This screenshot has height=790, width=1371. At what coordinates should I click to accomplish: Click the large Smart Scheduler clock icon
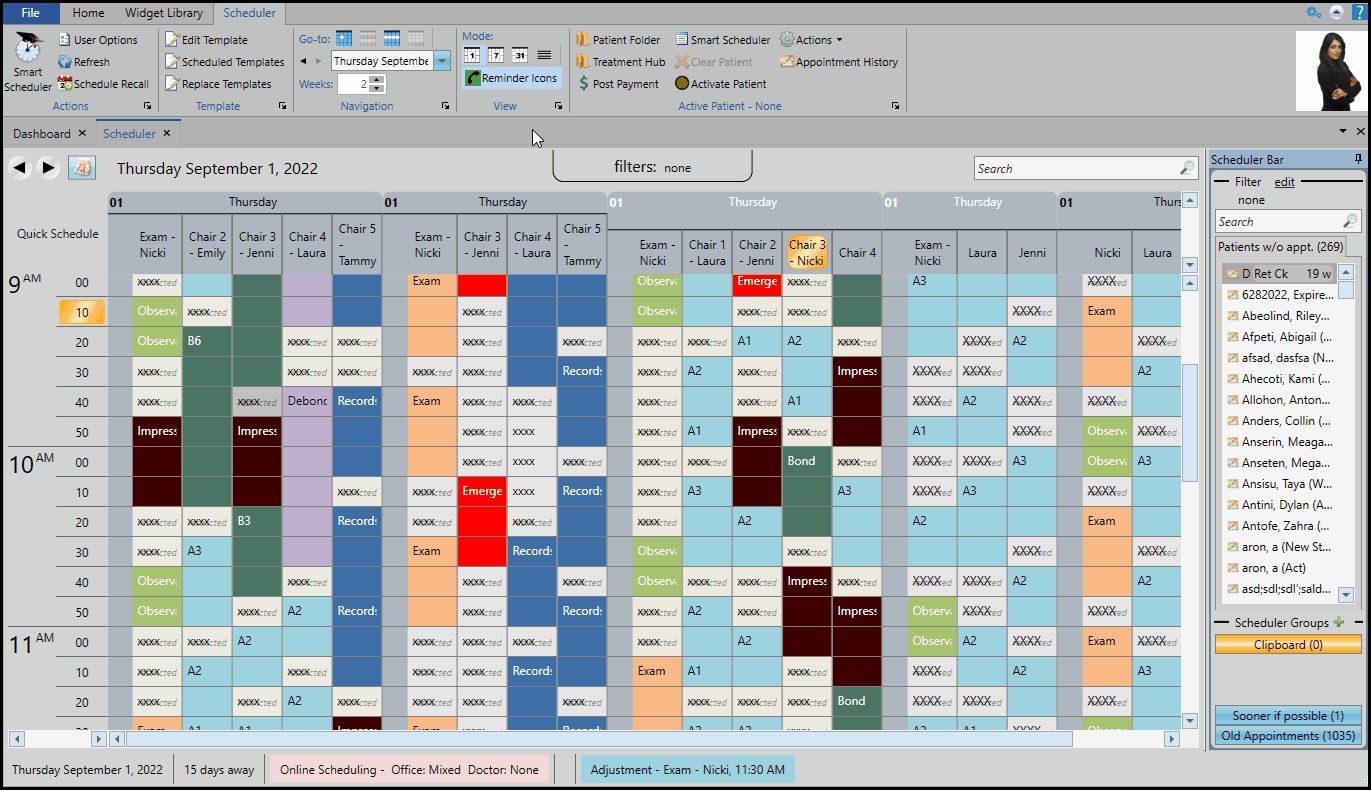point(28,47)
